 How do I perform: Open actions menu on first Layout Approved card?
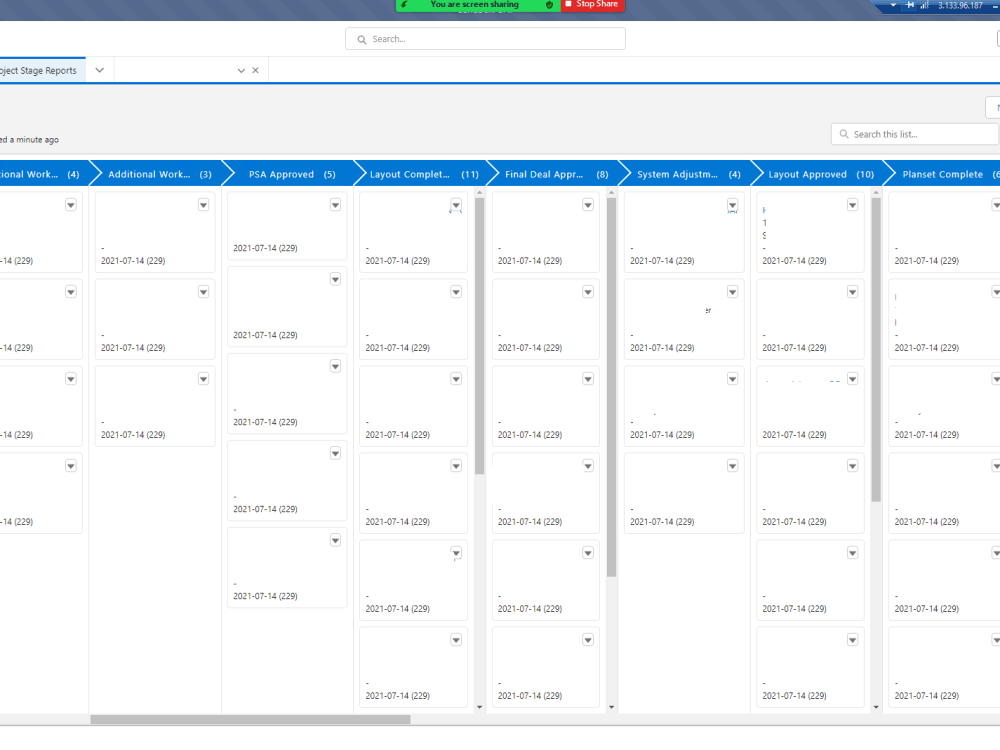point(853,205)
